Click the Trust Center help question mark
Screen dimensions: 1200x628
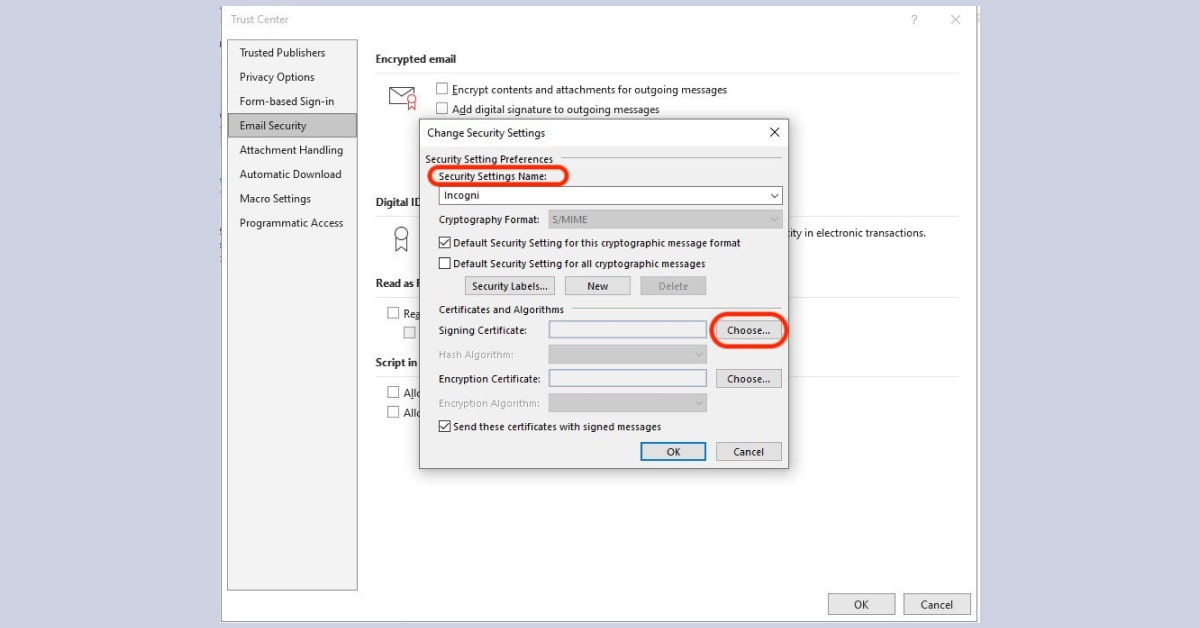pyautogui.click(x=913, y=19)
